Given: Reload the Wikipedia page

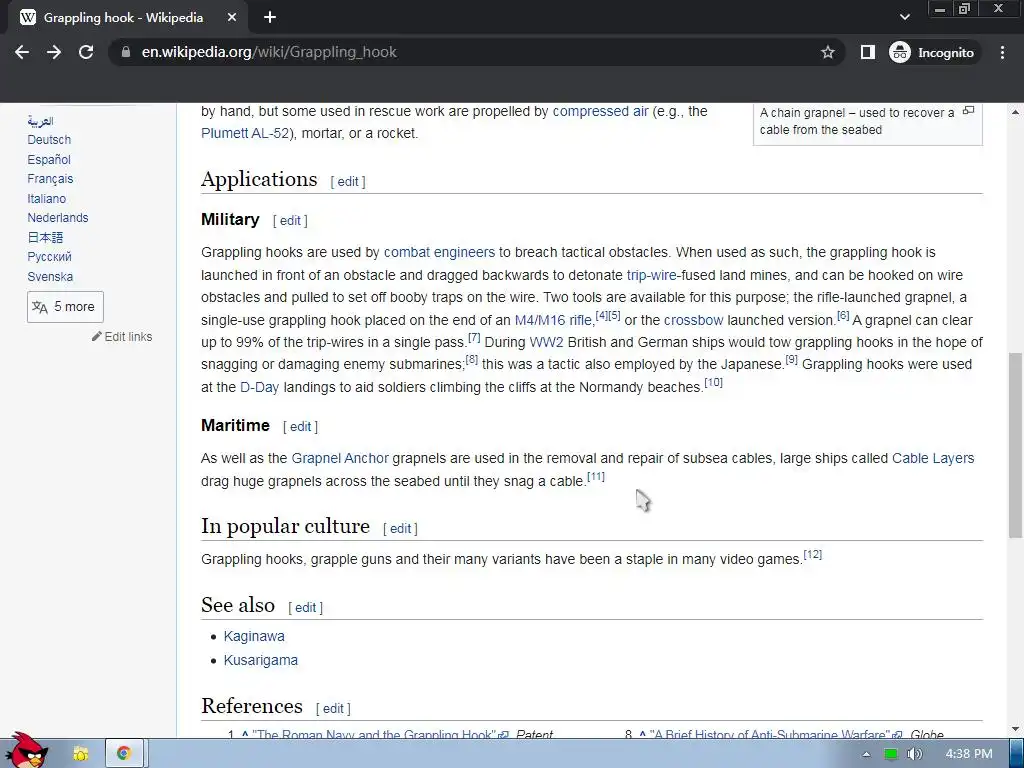Looking at the screenshot, I should (86, 52).
